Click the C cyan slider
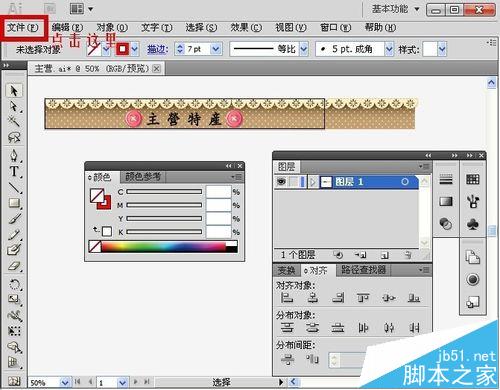The image size is (500, 390). pos(164,192)
